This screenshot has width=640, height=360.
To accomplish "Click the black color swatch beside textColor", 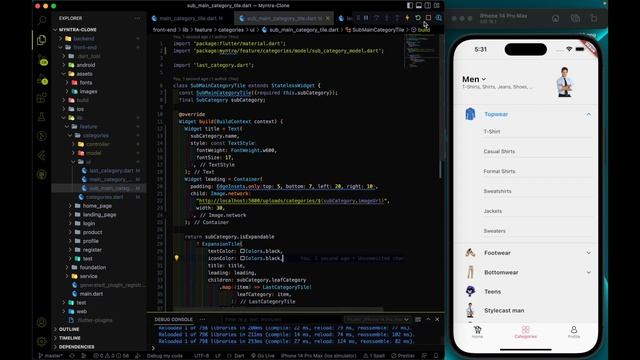I will 242,251.
